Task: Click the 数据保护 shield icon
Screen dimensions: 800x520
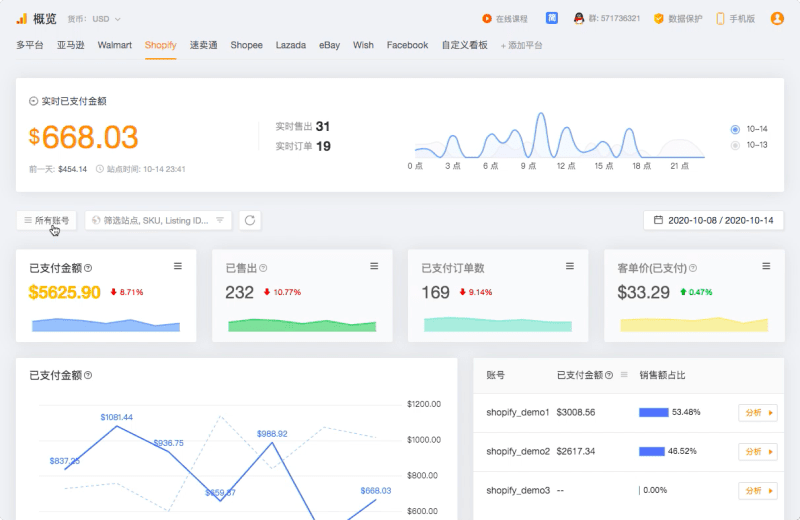Action: click(x=659, y=18)
